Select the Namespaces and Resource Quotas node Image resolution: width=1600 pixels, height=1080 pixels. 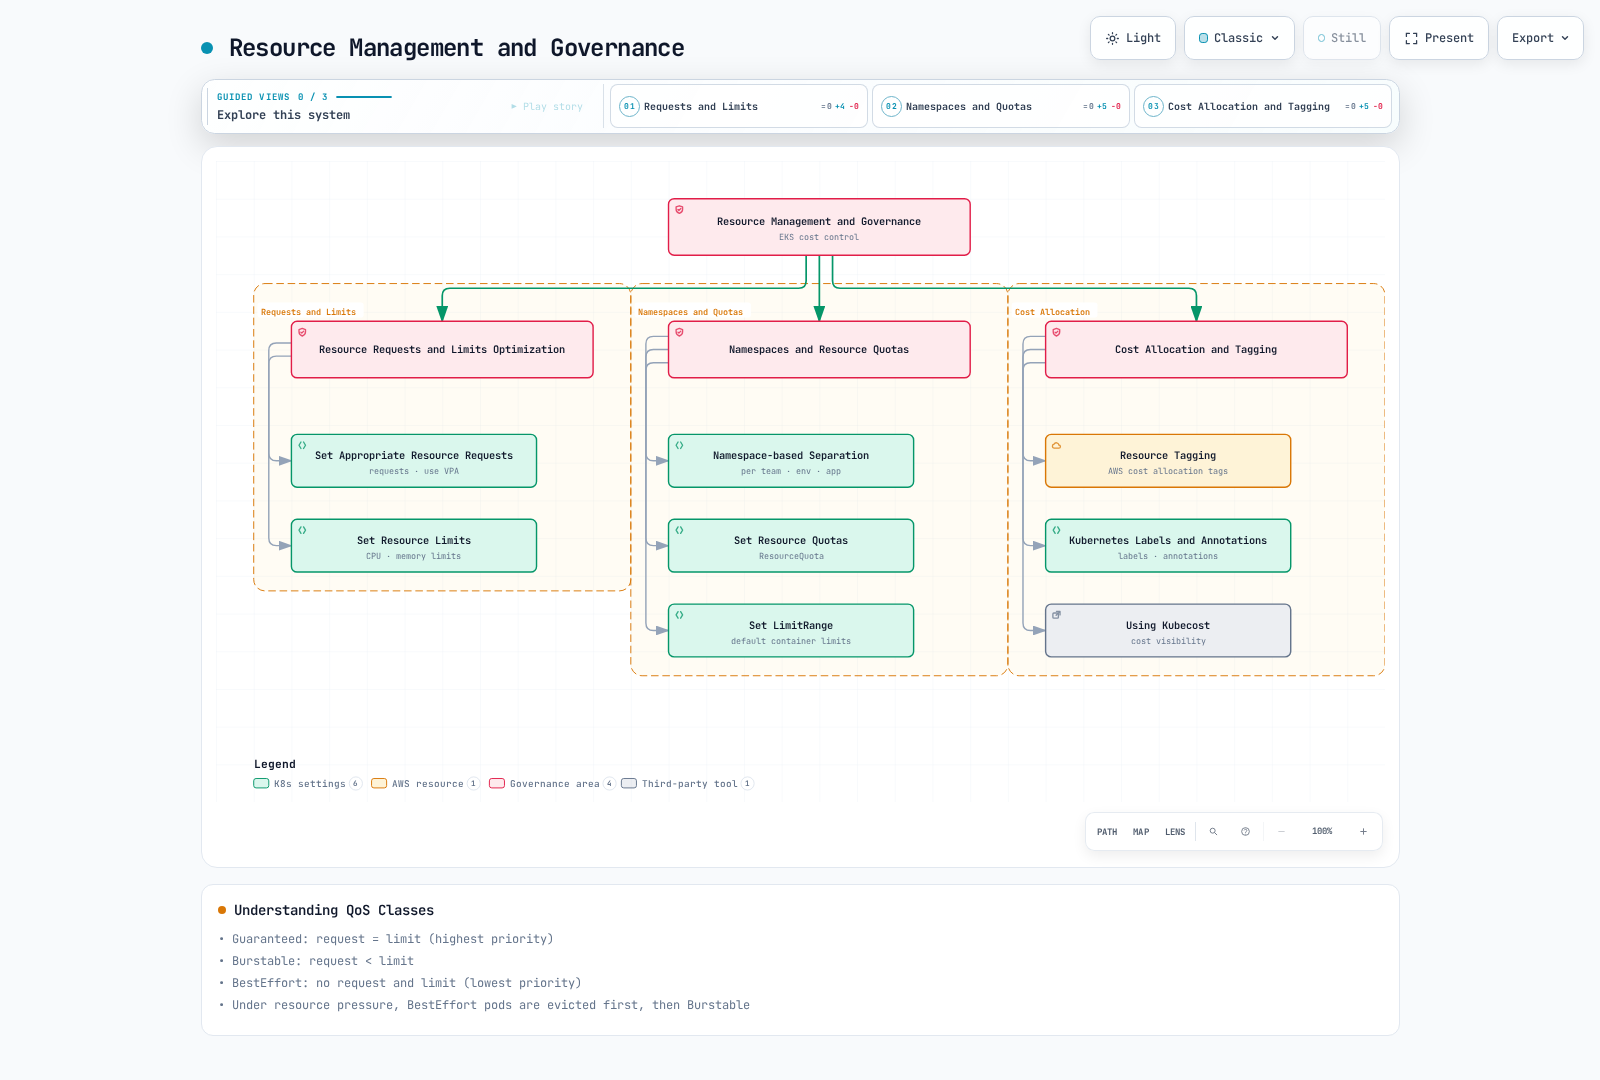click(819, 349)
